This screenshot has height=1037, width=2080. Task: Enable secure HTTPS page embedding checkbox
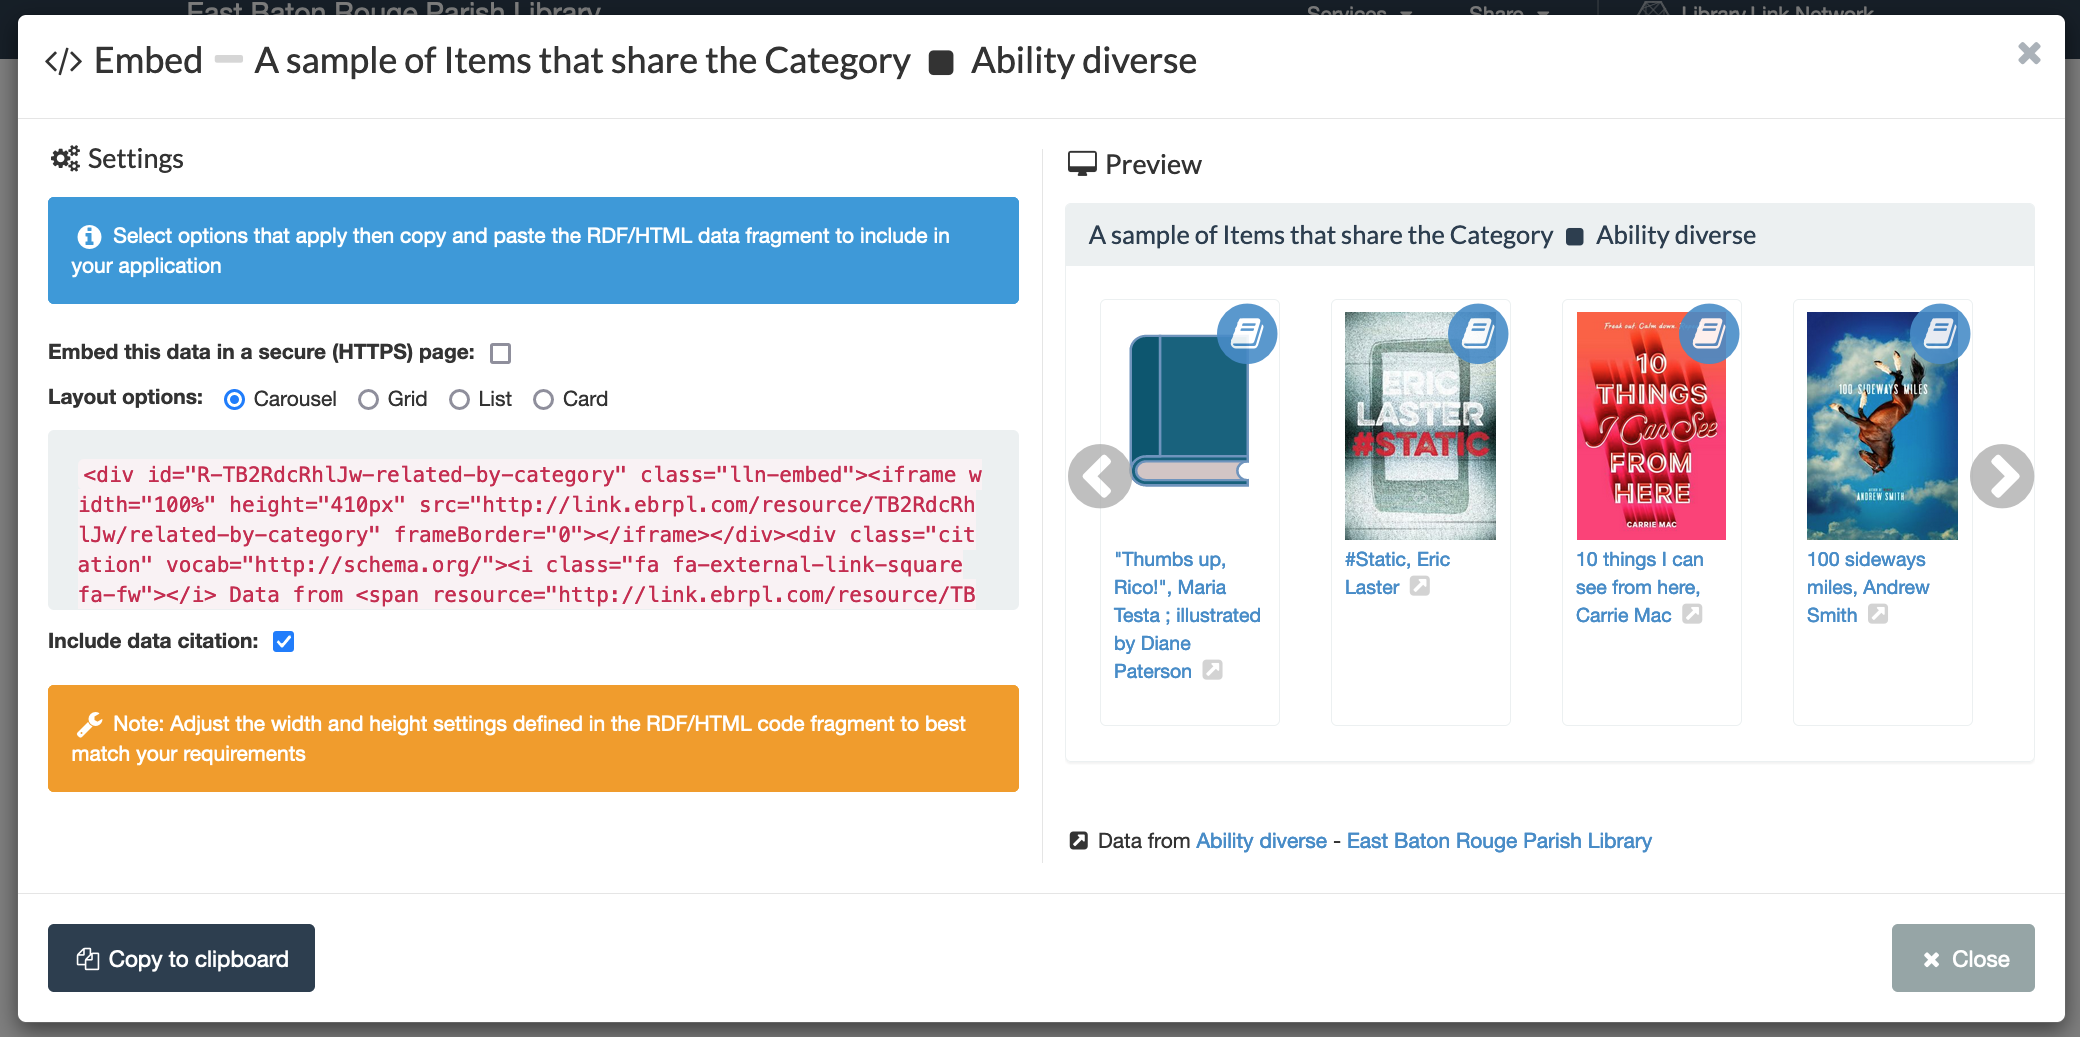[501, 353]
